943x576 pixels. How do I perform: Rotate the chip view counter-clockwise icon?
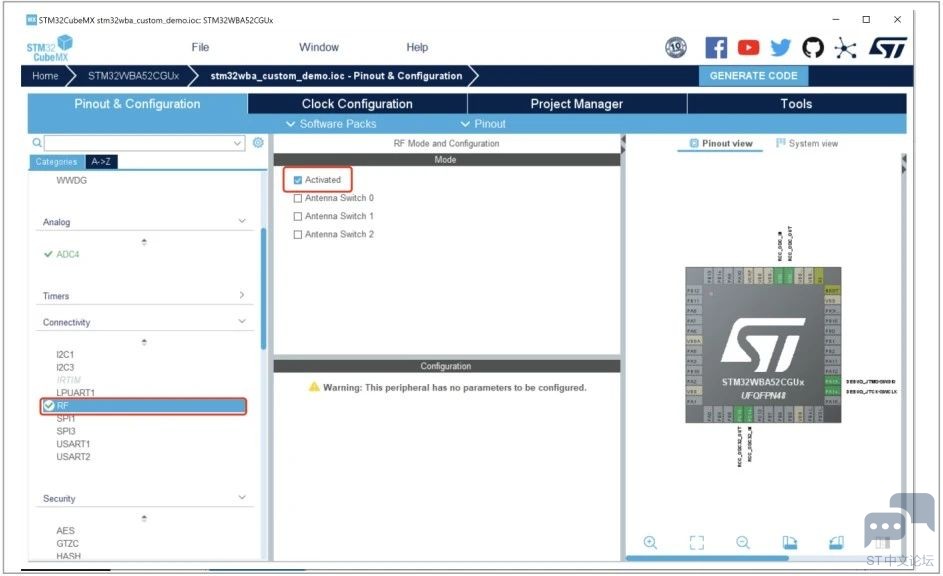836,542
